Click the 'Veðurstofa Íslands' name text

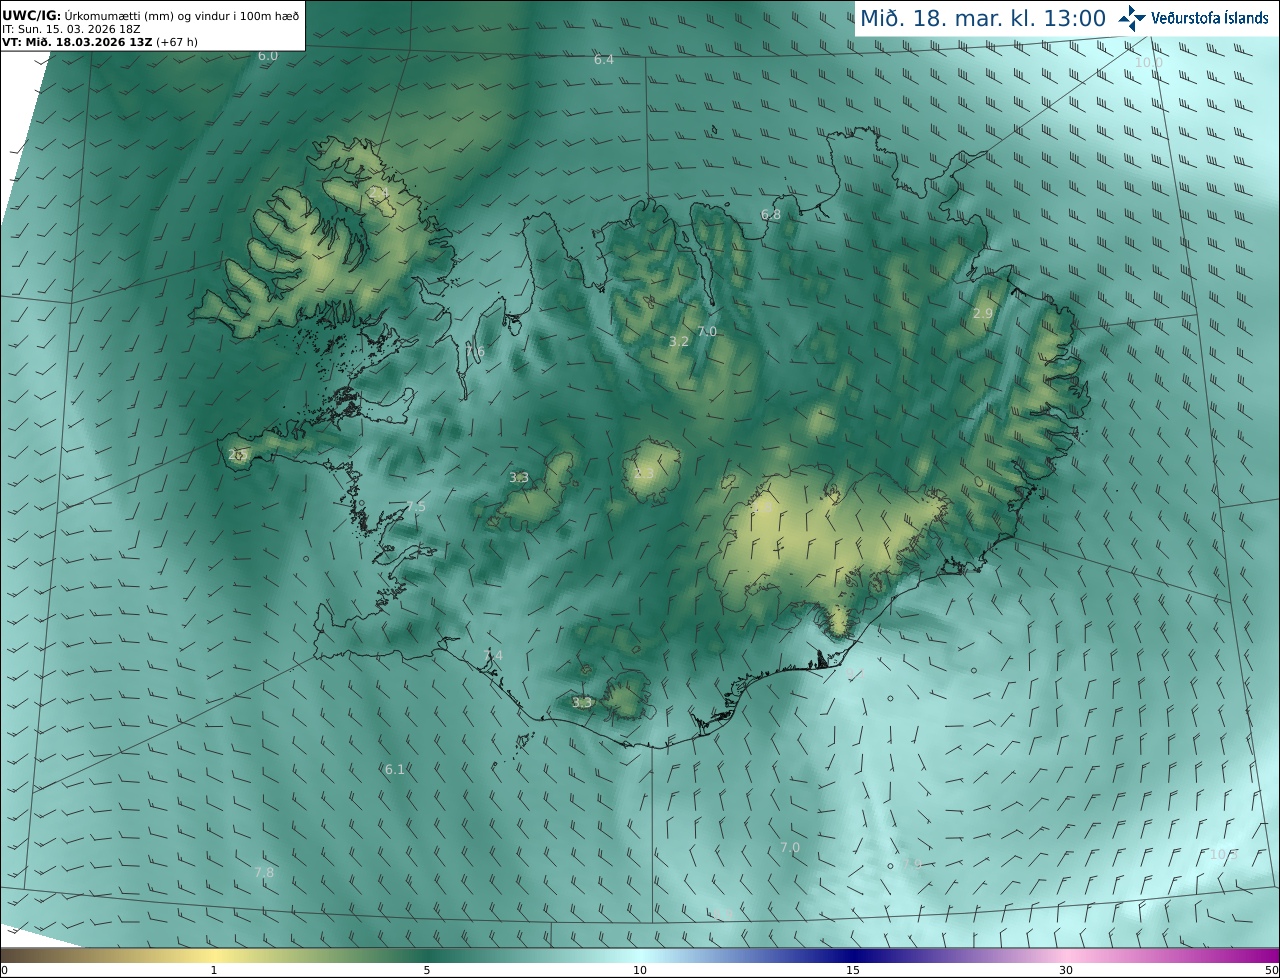pos(1209,18)
